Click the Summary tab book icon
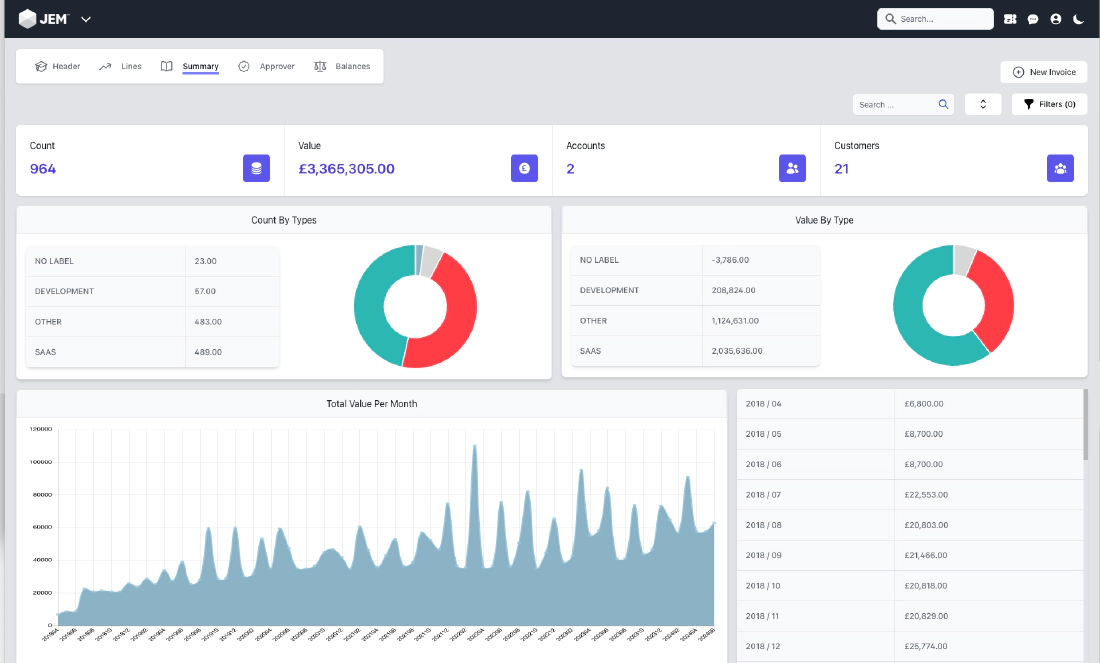Viewport: 1100px width, 663px height. 166,66
